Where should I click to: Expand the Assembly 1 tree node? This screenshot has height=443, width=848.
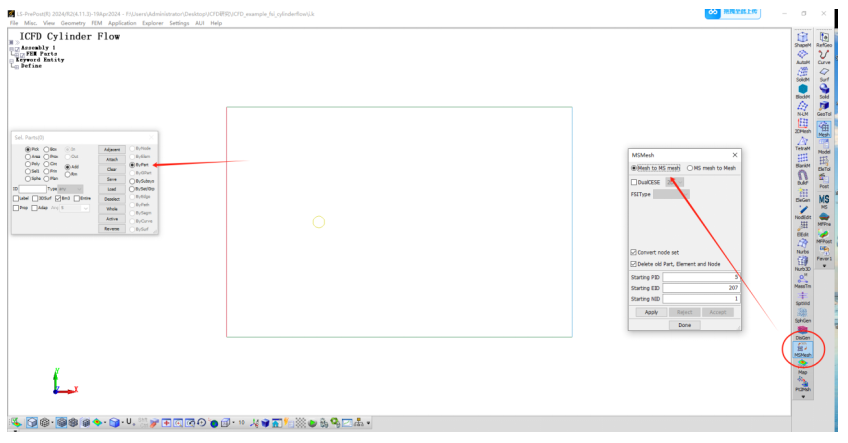pyautogui.click(x=11, y=48)
